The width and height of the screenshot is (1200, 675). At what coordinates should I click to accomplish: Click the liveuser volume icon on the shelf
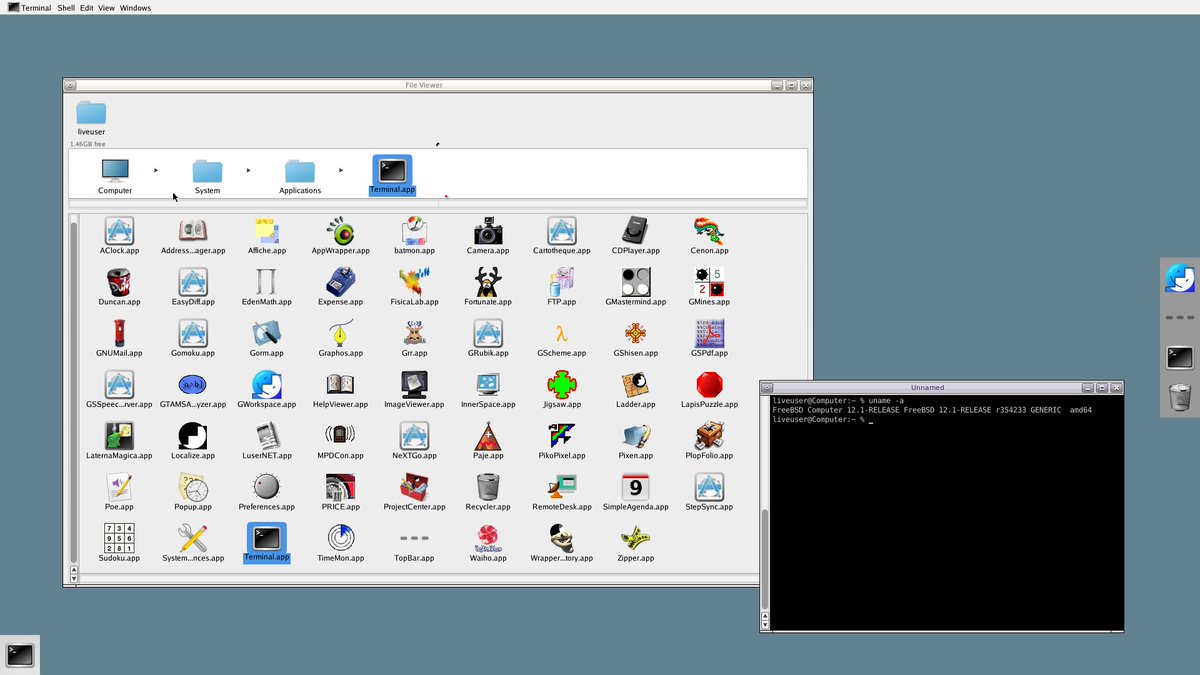pyautogui.click(x=90, y=113)
